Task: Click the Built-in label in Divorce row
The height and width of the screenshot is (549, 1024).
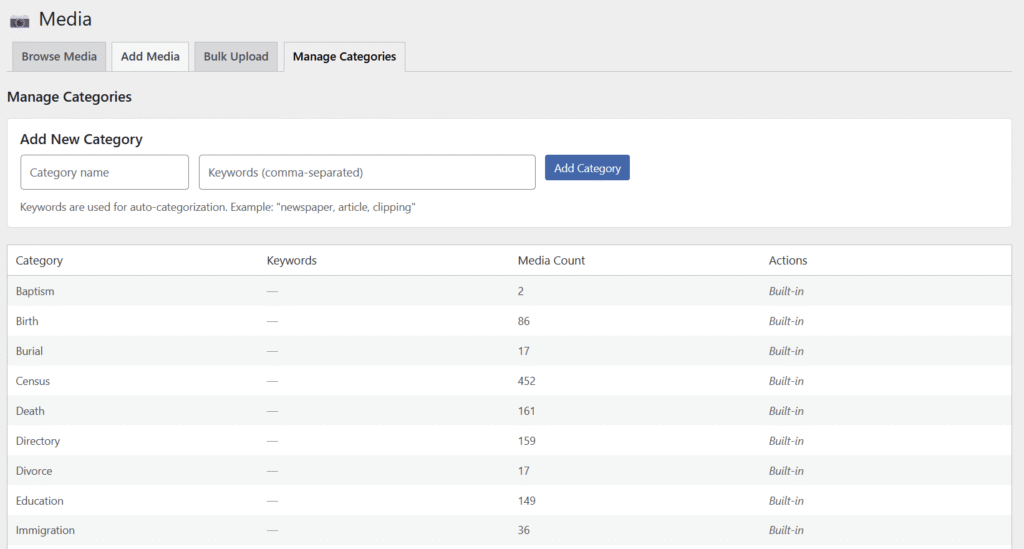Action: tap(786, 471)
